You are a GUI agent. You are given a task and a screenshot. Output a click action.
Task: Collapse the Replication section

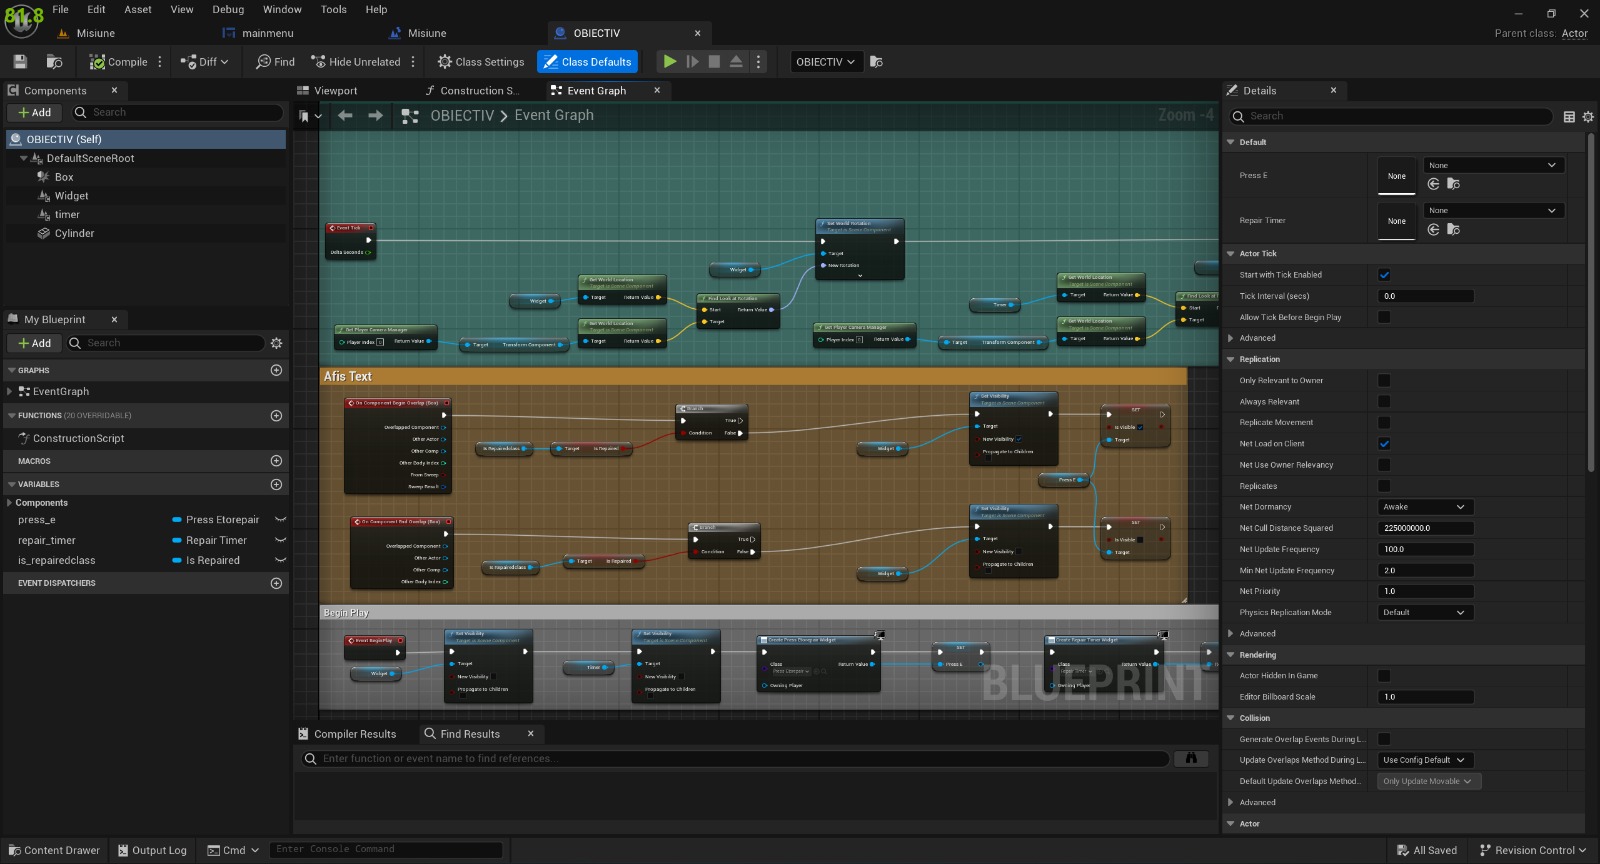coord(1231,359)
